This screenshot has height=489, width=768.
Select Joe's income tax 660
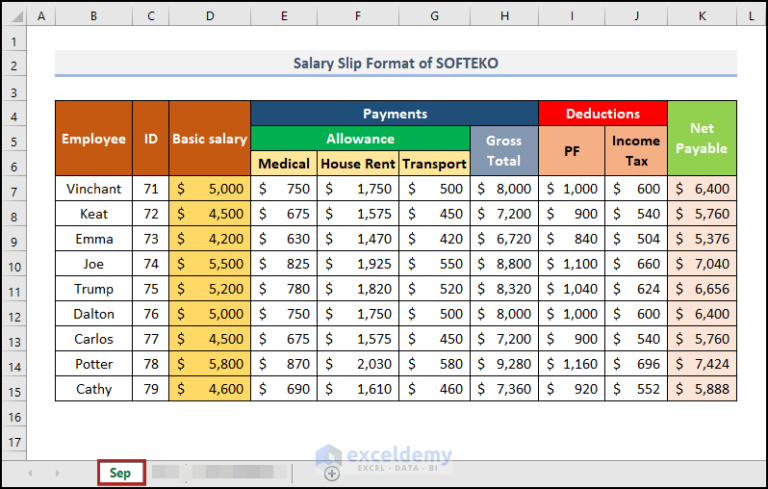pos(636,264)
